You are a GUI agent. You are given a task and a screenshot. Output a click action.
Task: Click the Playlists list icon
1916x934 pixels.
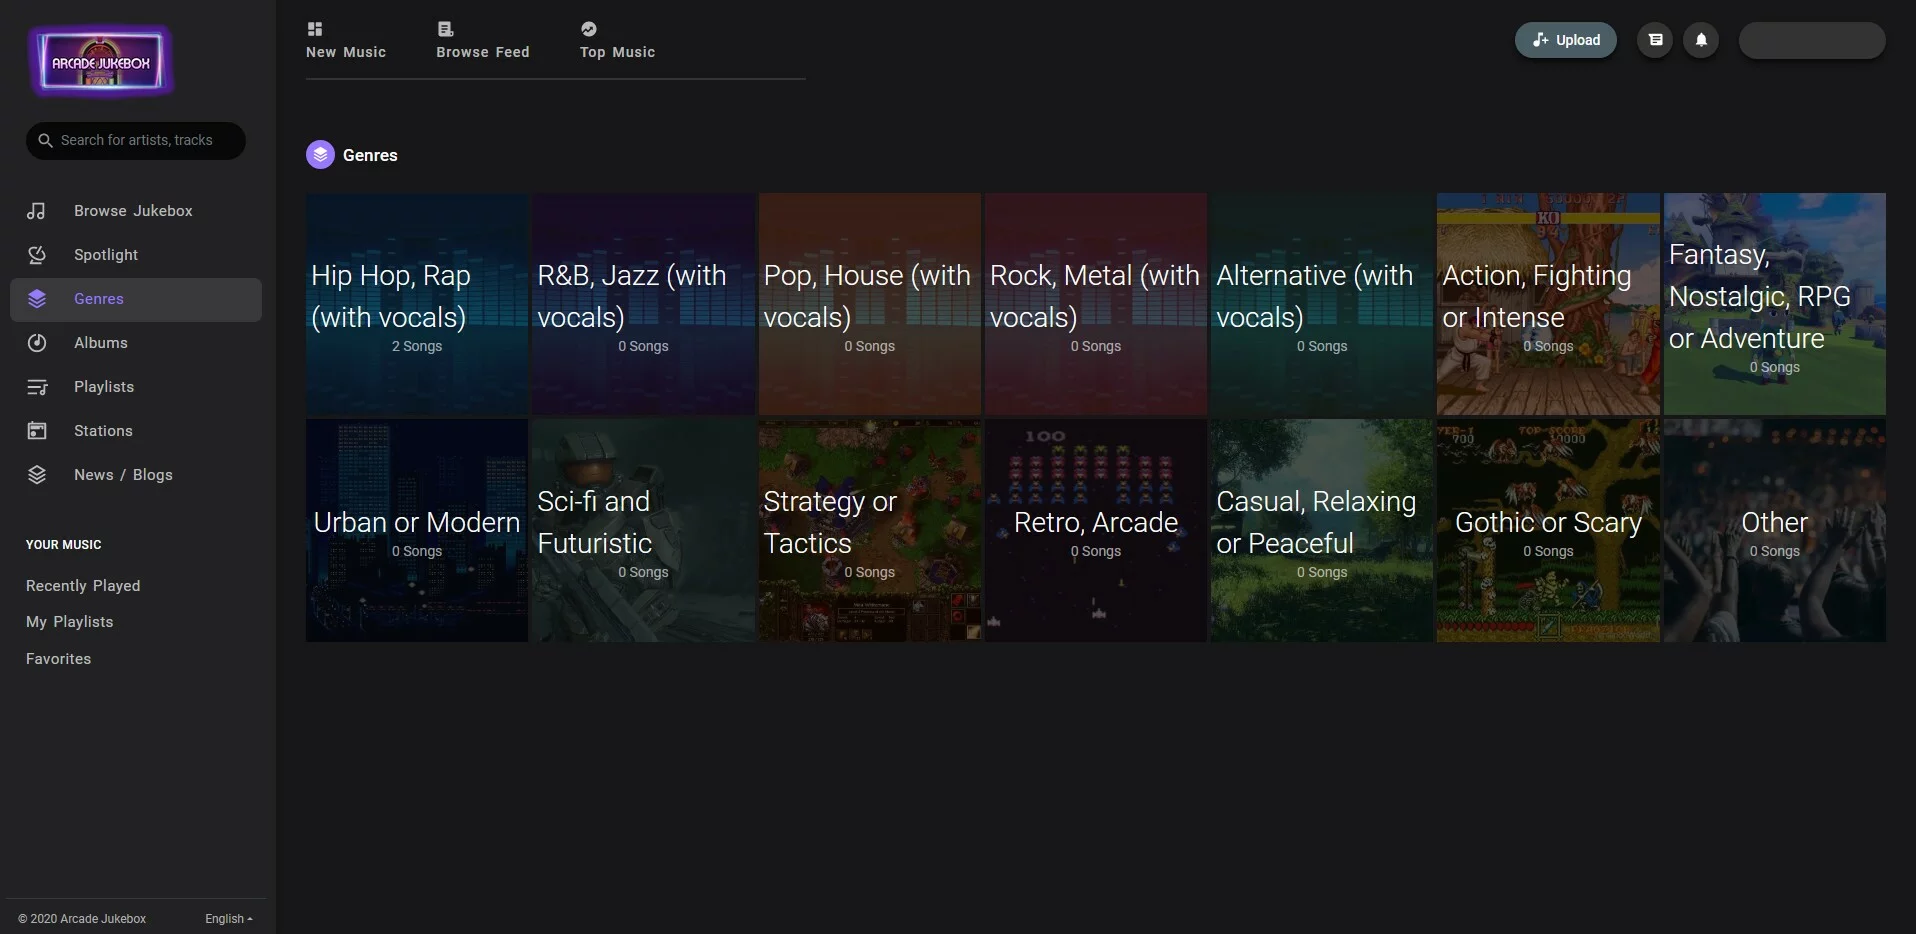pos(37,387)
